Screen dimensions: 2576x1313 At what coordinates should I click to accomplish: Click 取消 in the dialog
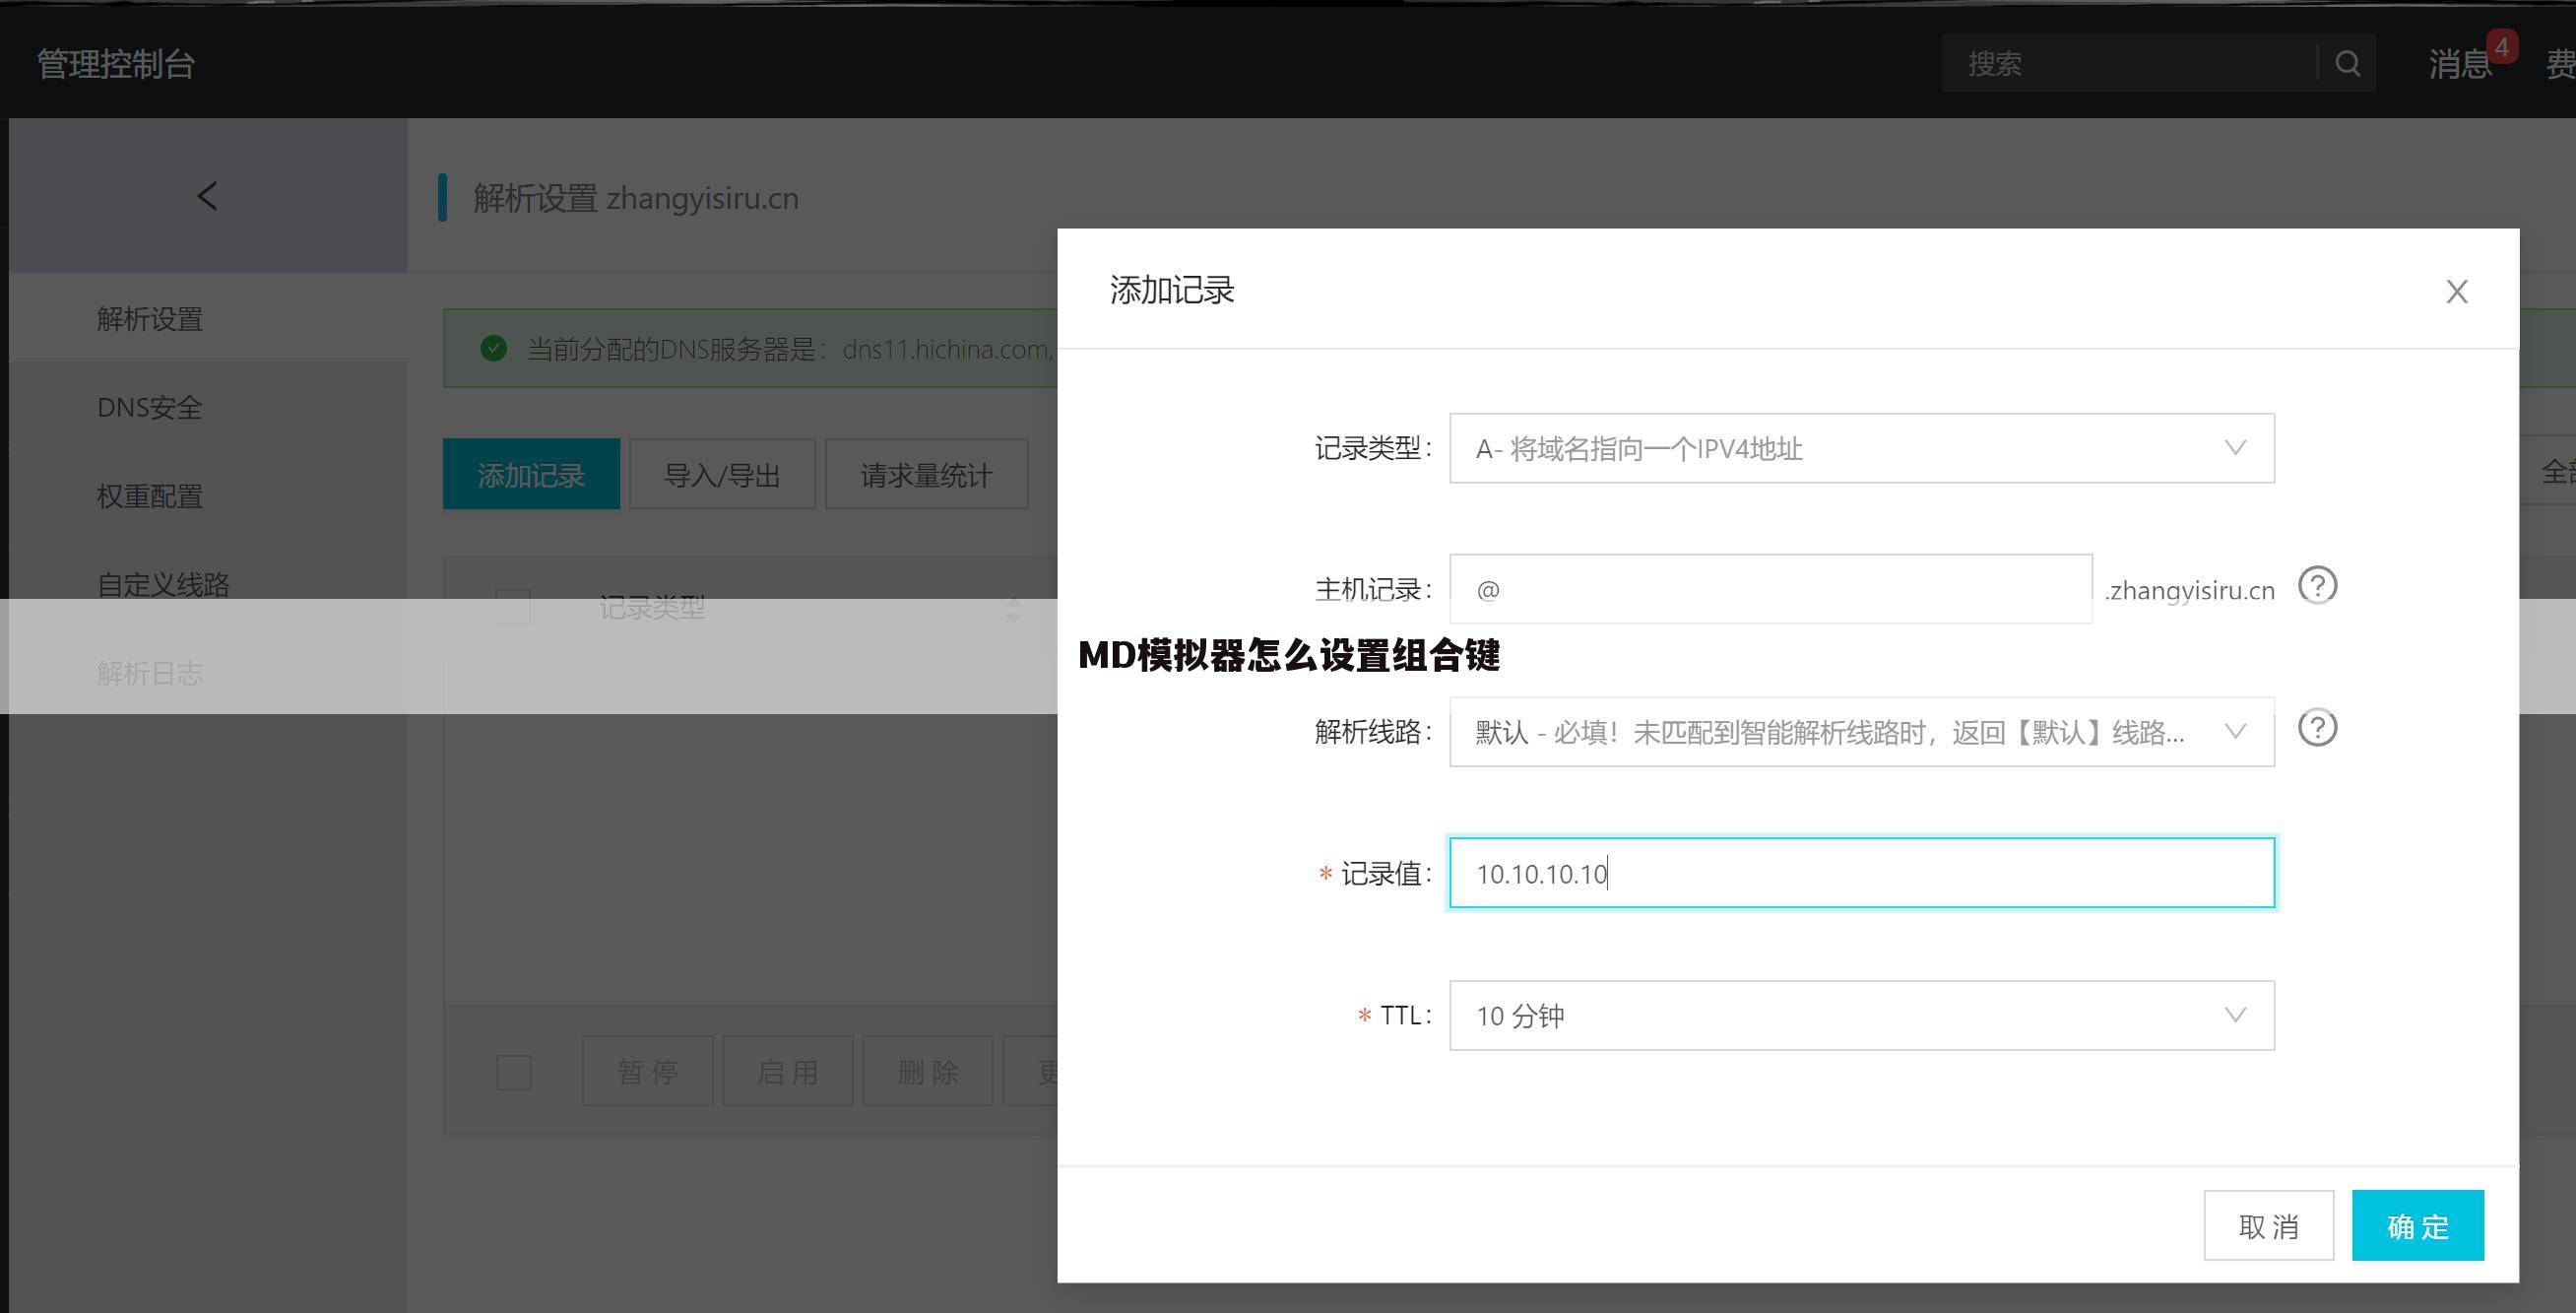[2269, 1226]
